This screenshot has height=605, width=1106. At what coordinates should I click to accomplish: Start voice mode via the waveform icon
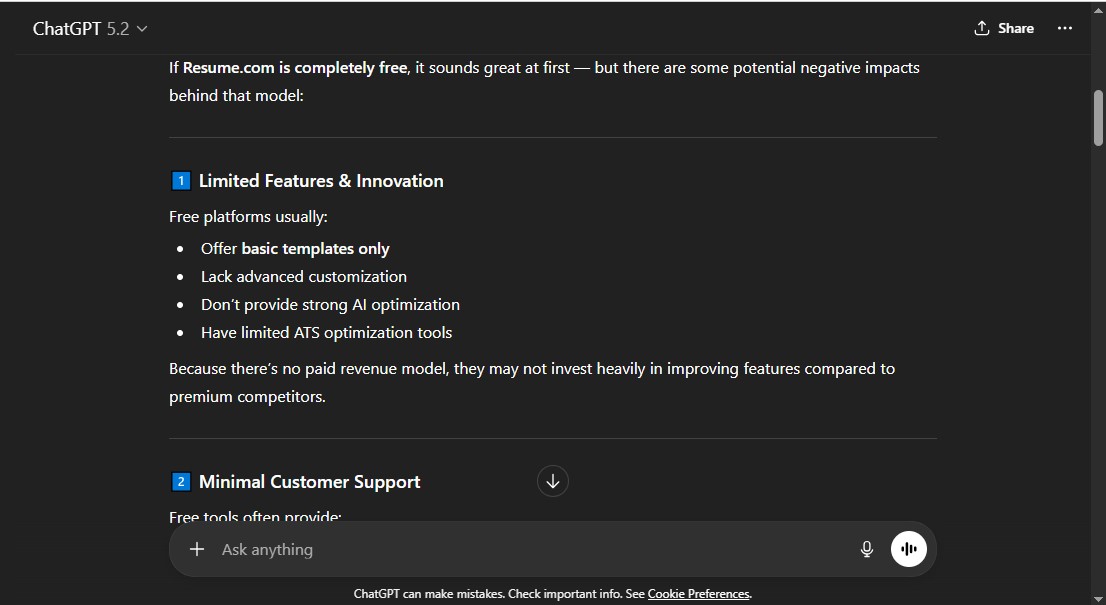(x=908, y=548)
